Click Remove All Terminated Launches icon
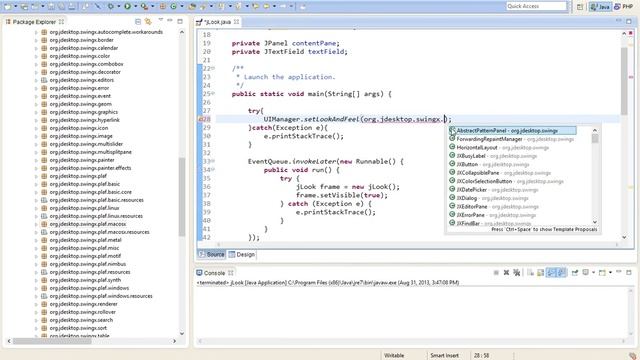The image size is (640, 360). point(517,272)
